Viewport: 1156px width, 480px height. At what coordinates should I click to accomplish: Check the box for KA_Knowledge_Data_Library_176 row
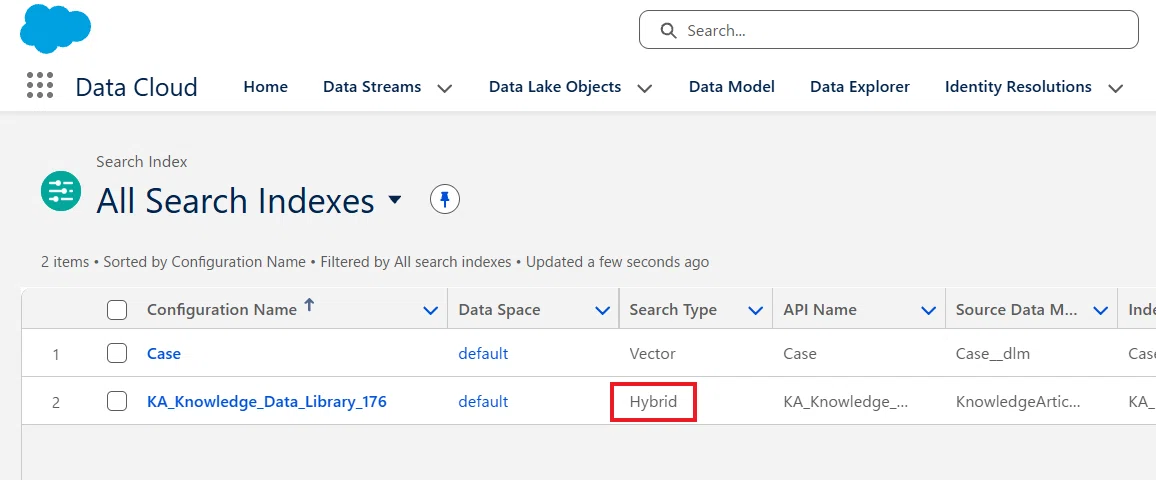pos(116,401)
